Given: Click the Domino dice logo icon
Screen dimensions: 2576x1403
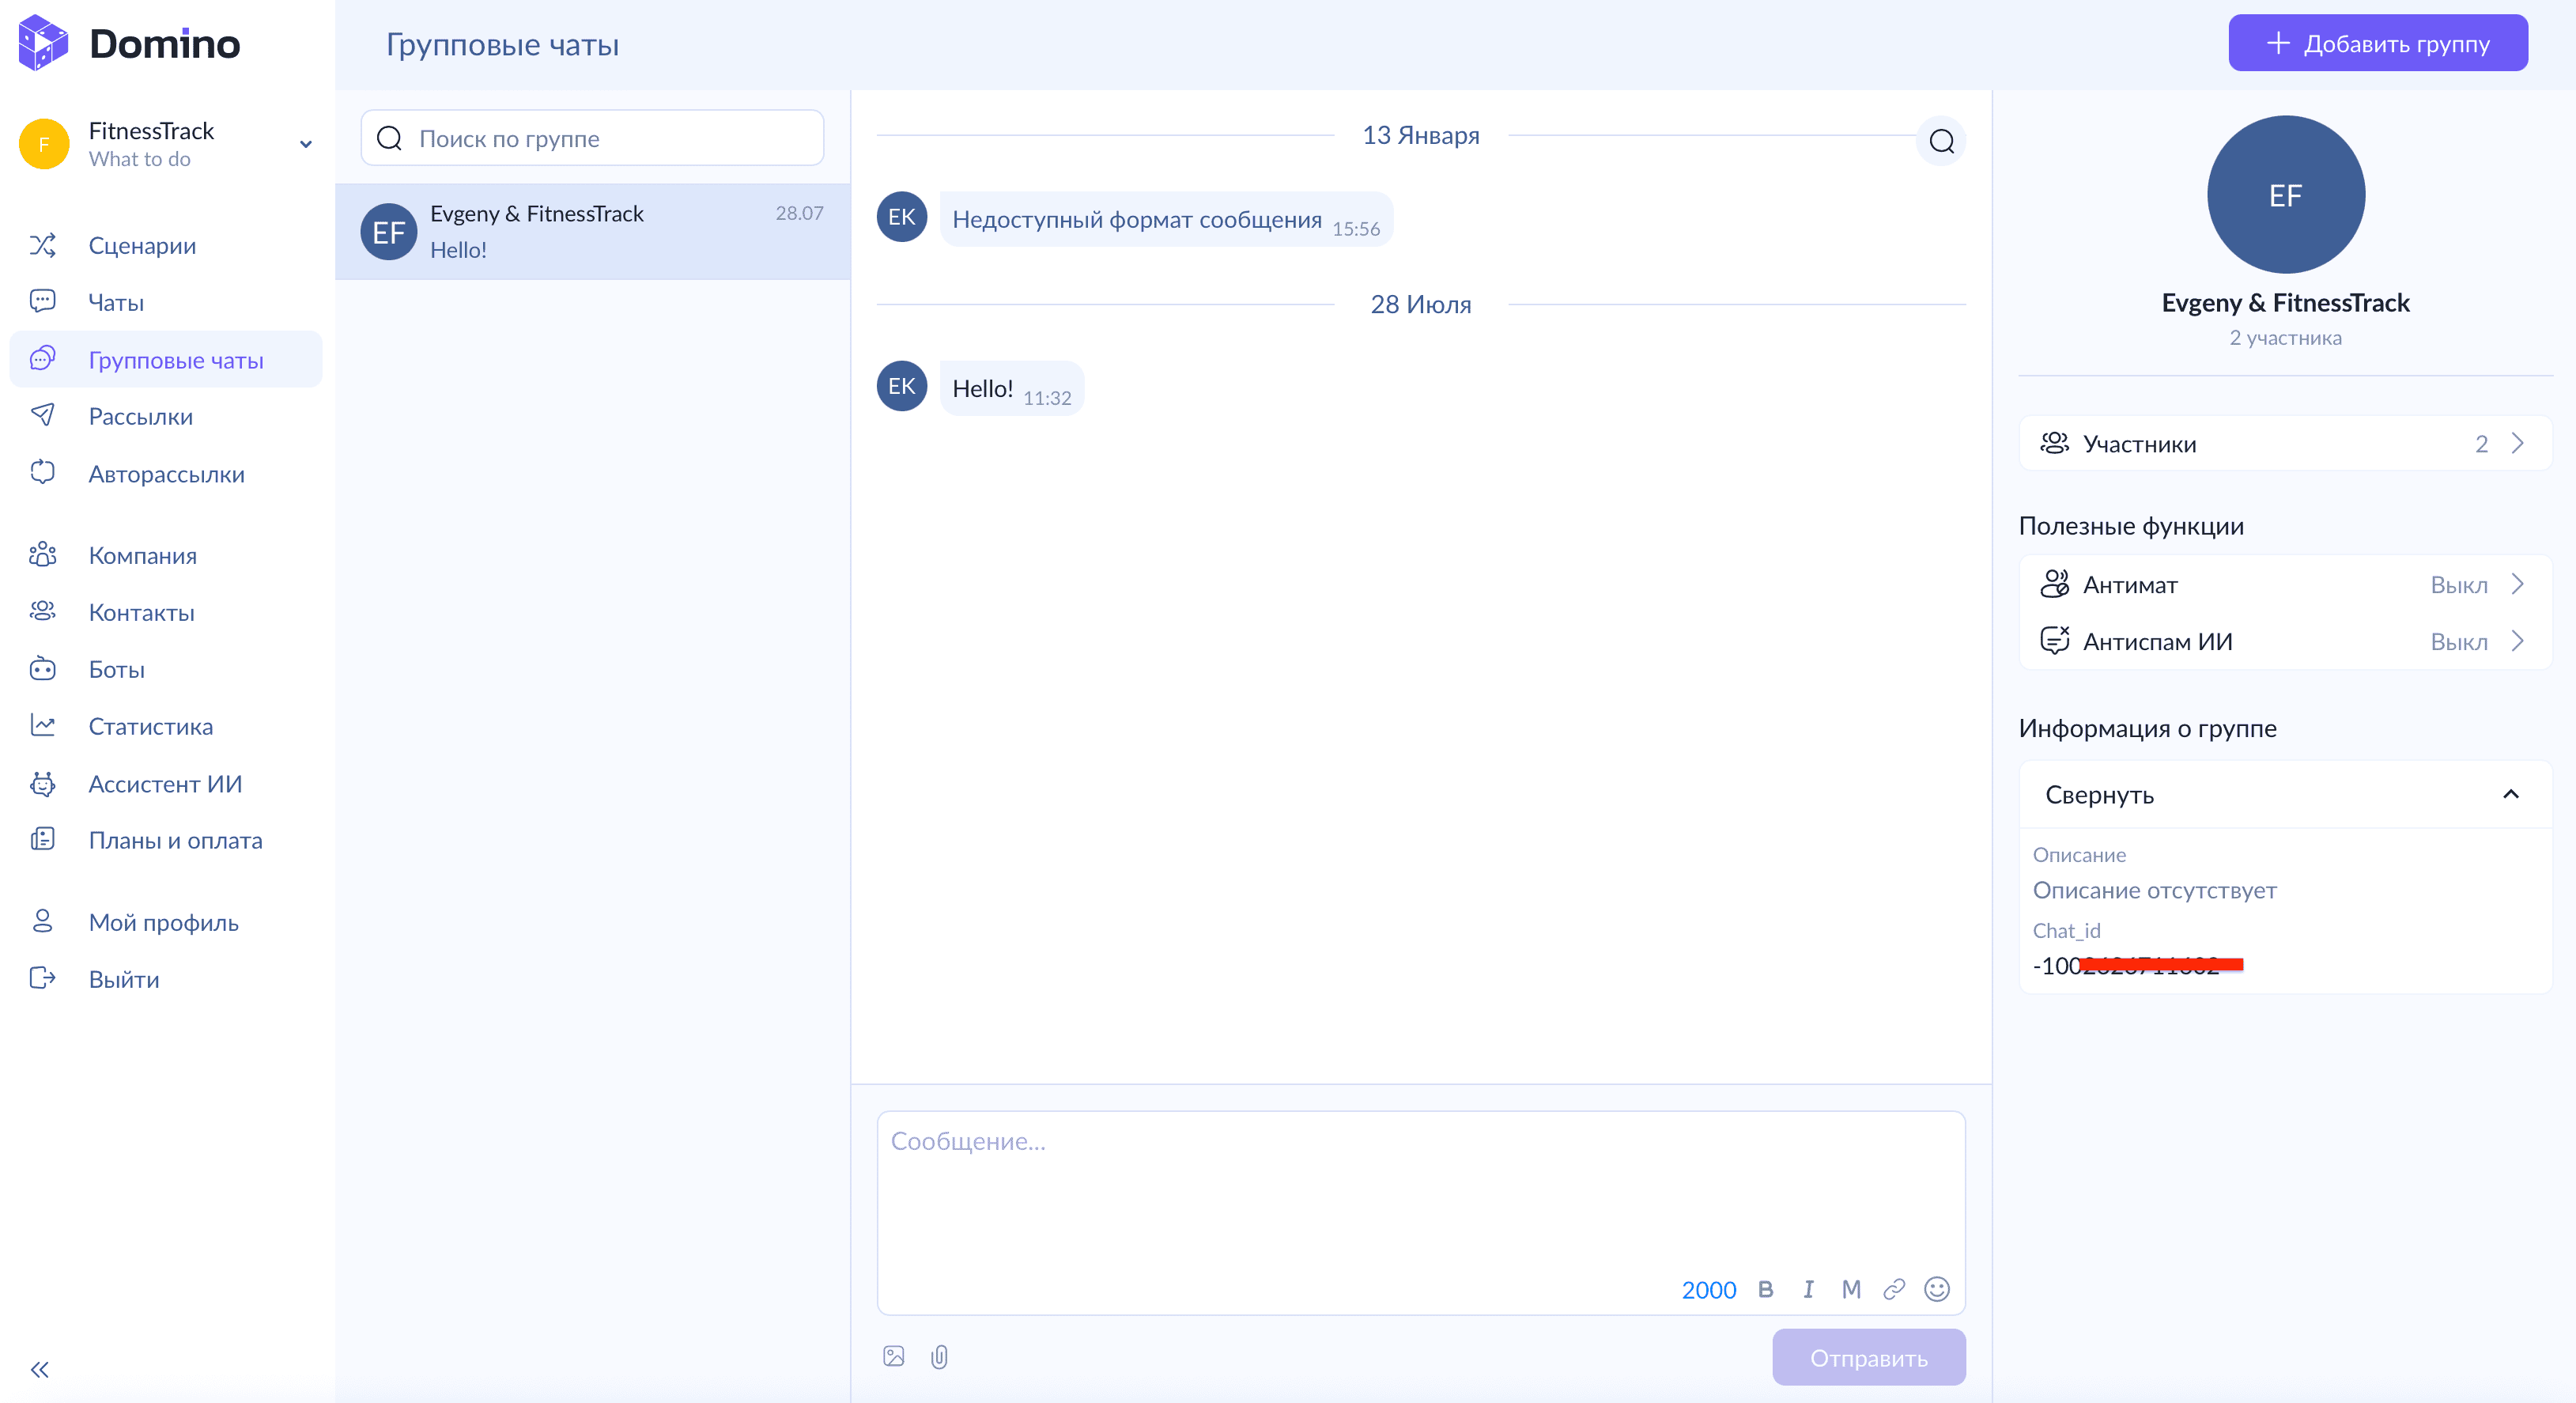Looking at the screenshot, I should point(43,43).
